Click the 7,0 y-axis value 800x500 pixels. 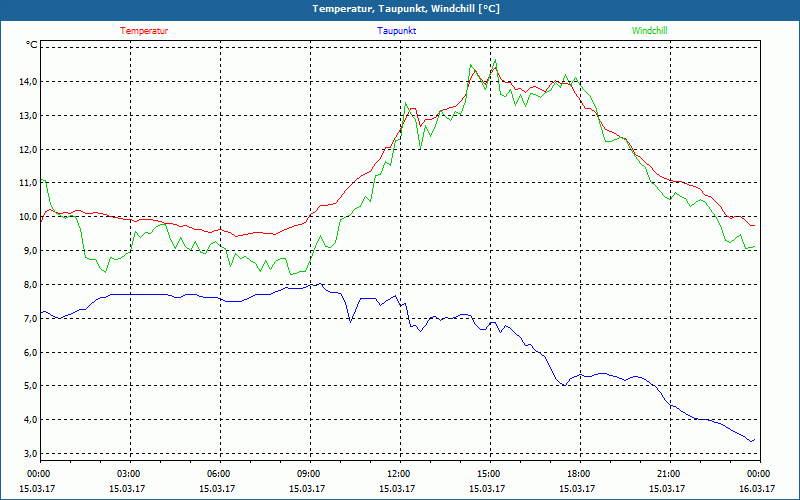click(x=31, y=318)
